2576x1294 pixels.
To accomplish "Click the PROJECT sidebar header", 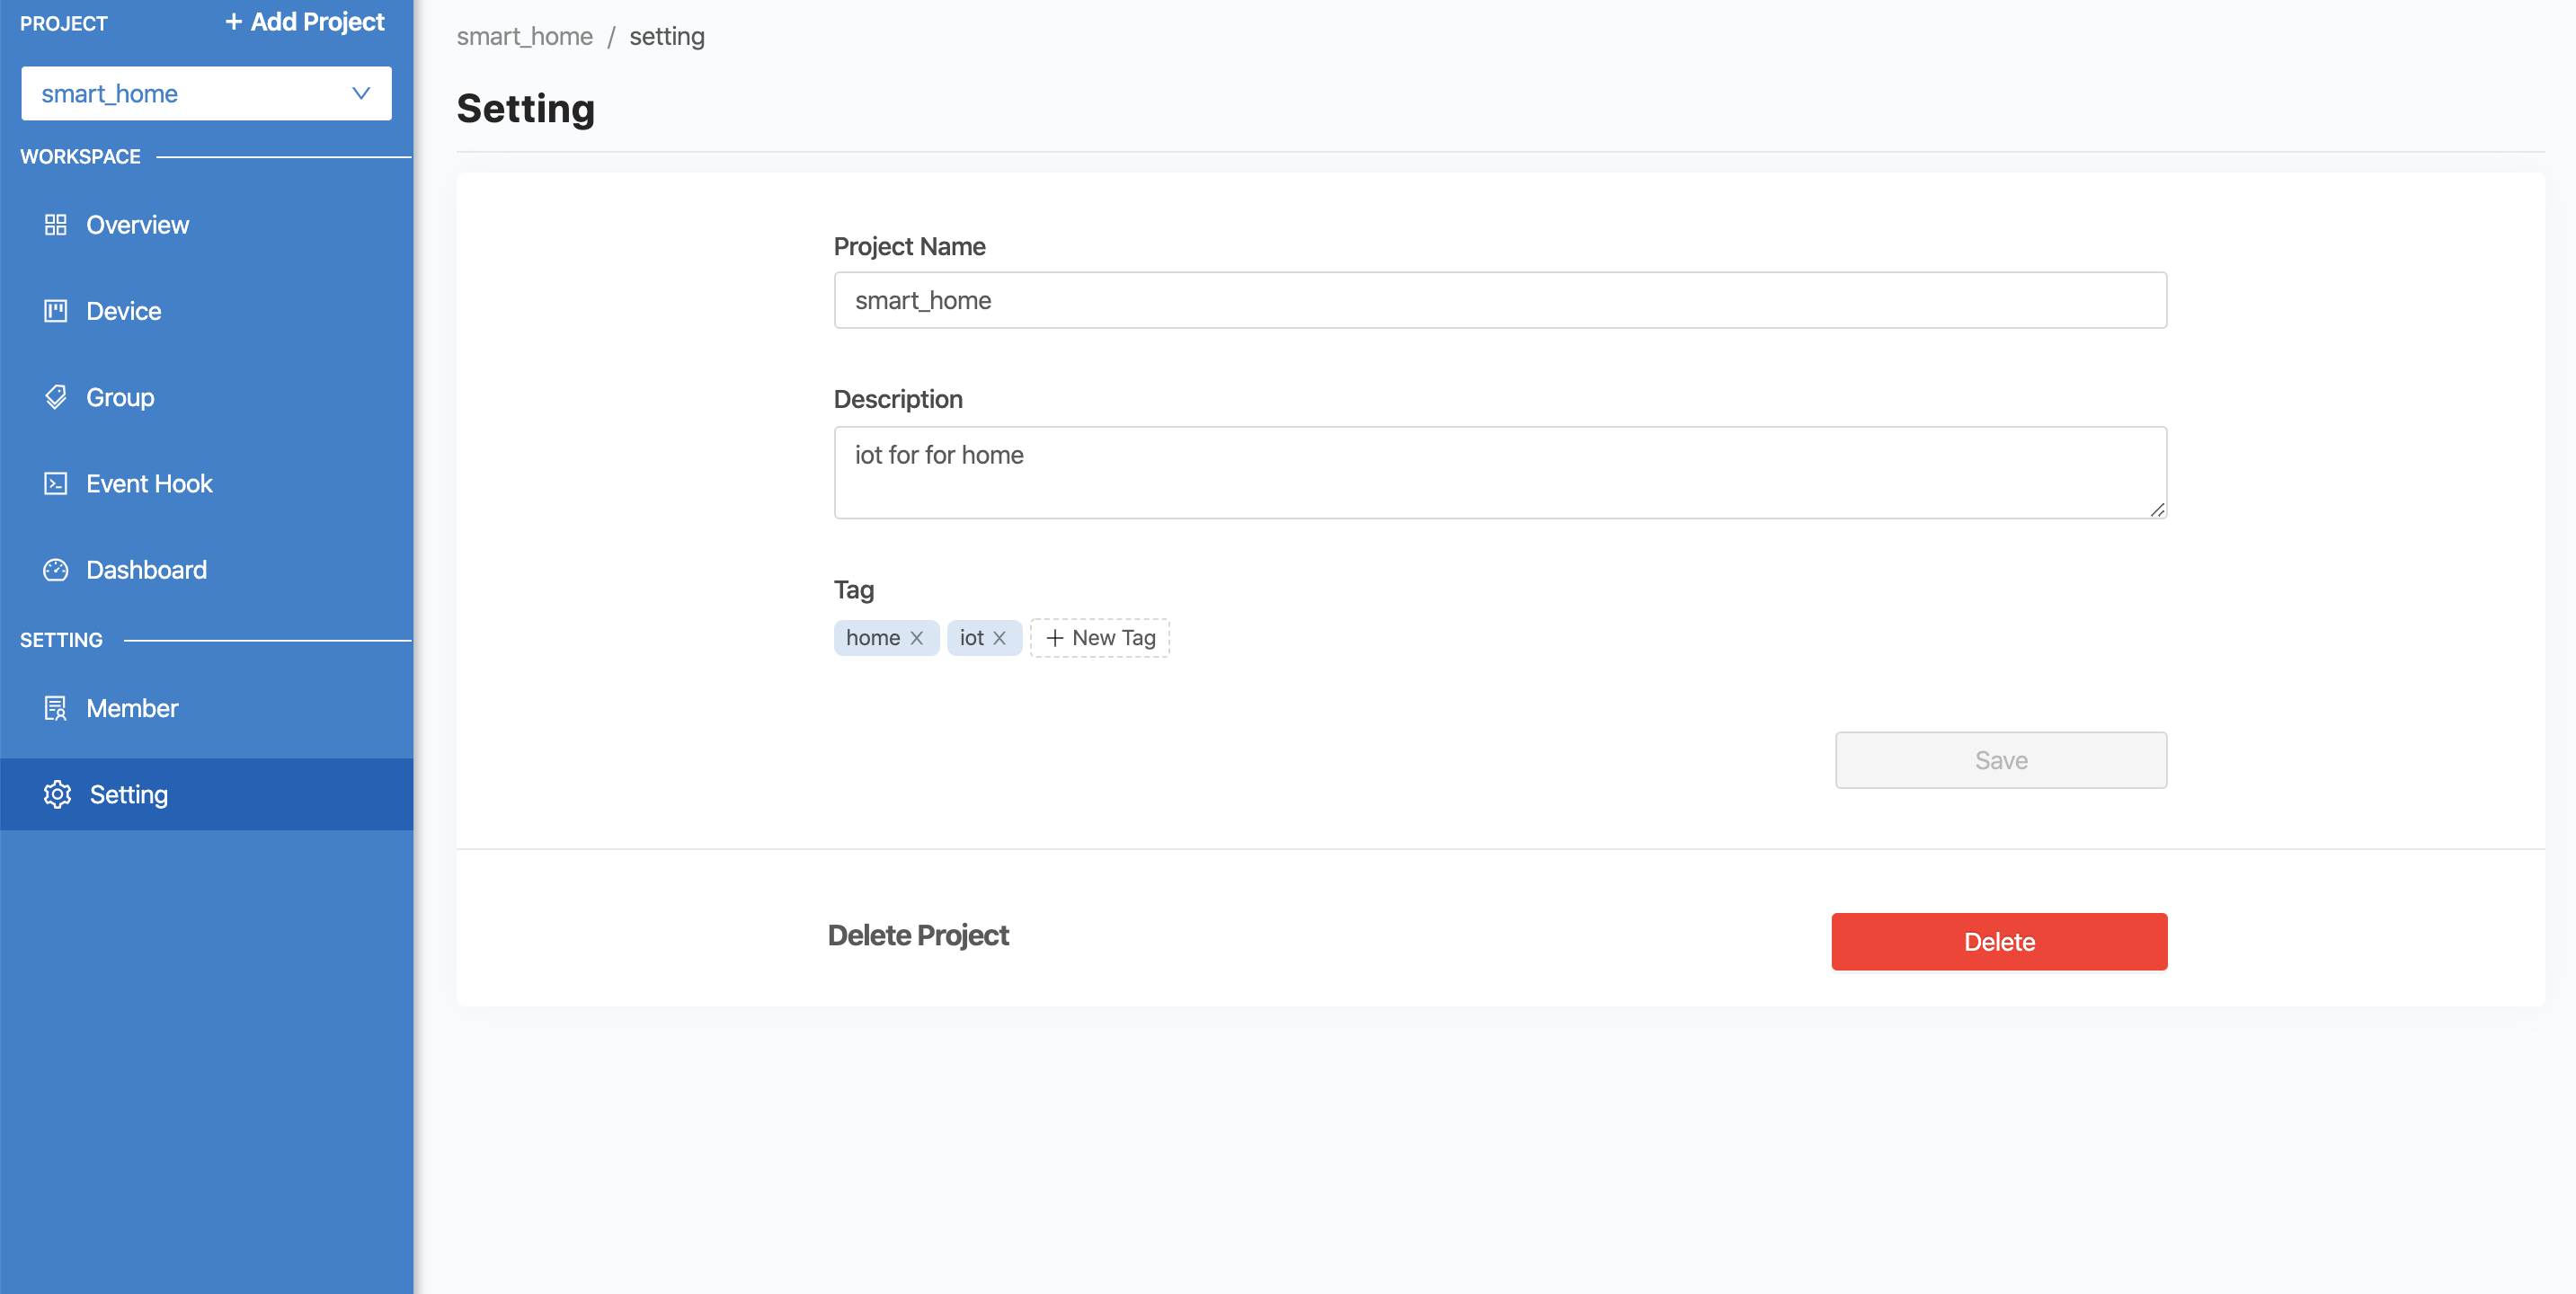I will 64,23.
